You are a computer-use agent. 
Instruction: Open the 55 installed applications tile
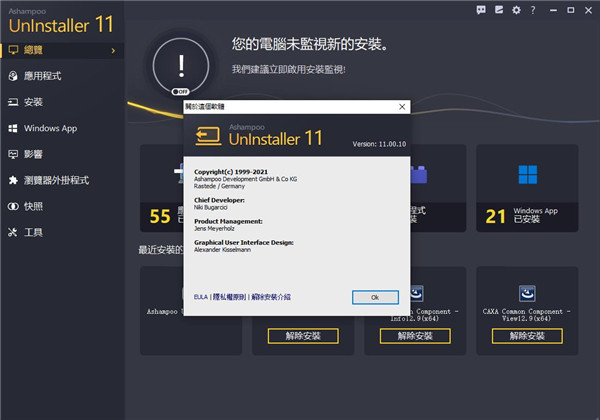(161, 188)
